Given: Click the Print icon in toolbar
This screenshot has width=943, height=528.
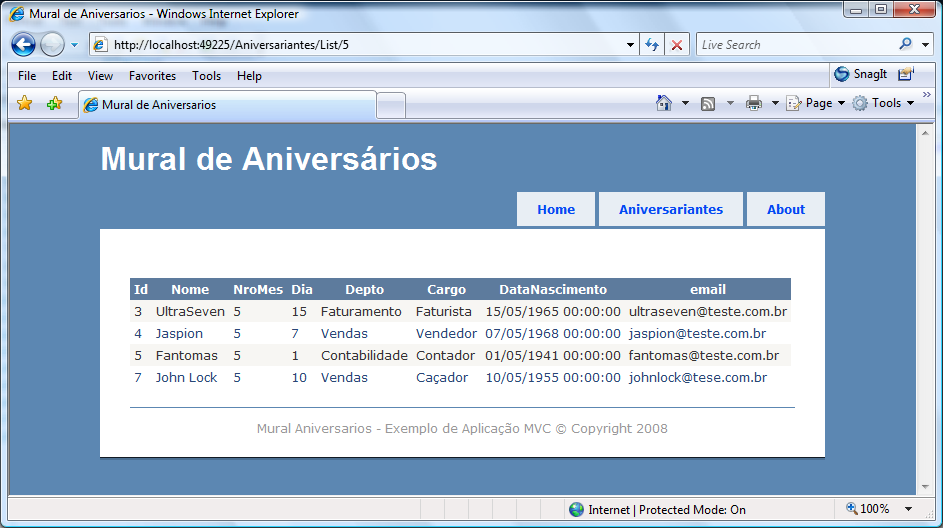Looking at the screenshot, I should pos(754,103).
